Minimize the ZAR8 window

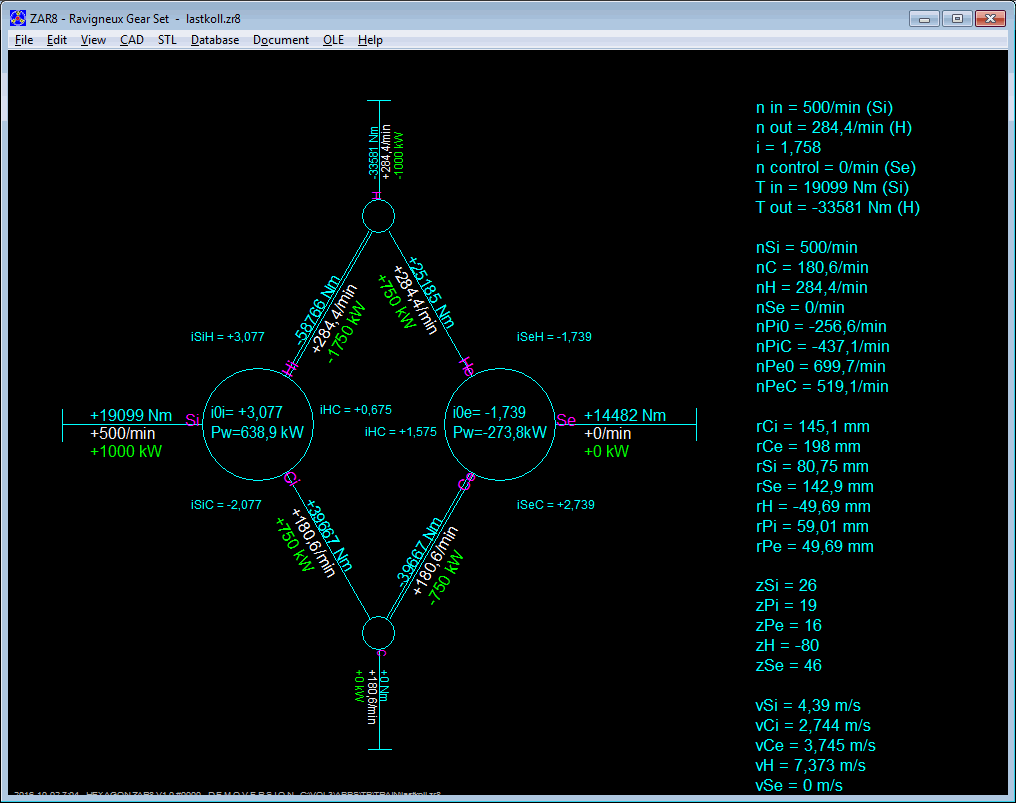click(x=924, y=18)
